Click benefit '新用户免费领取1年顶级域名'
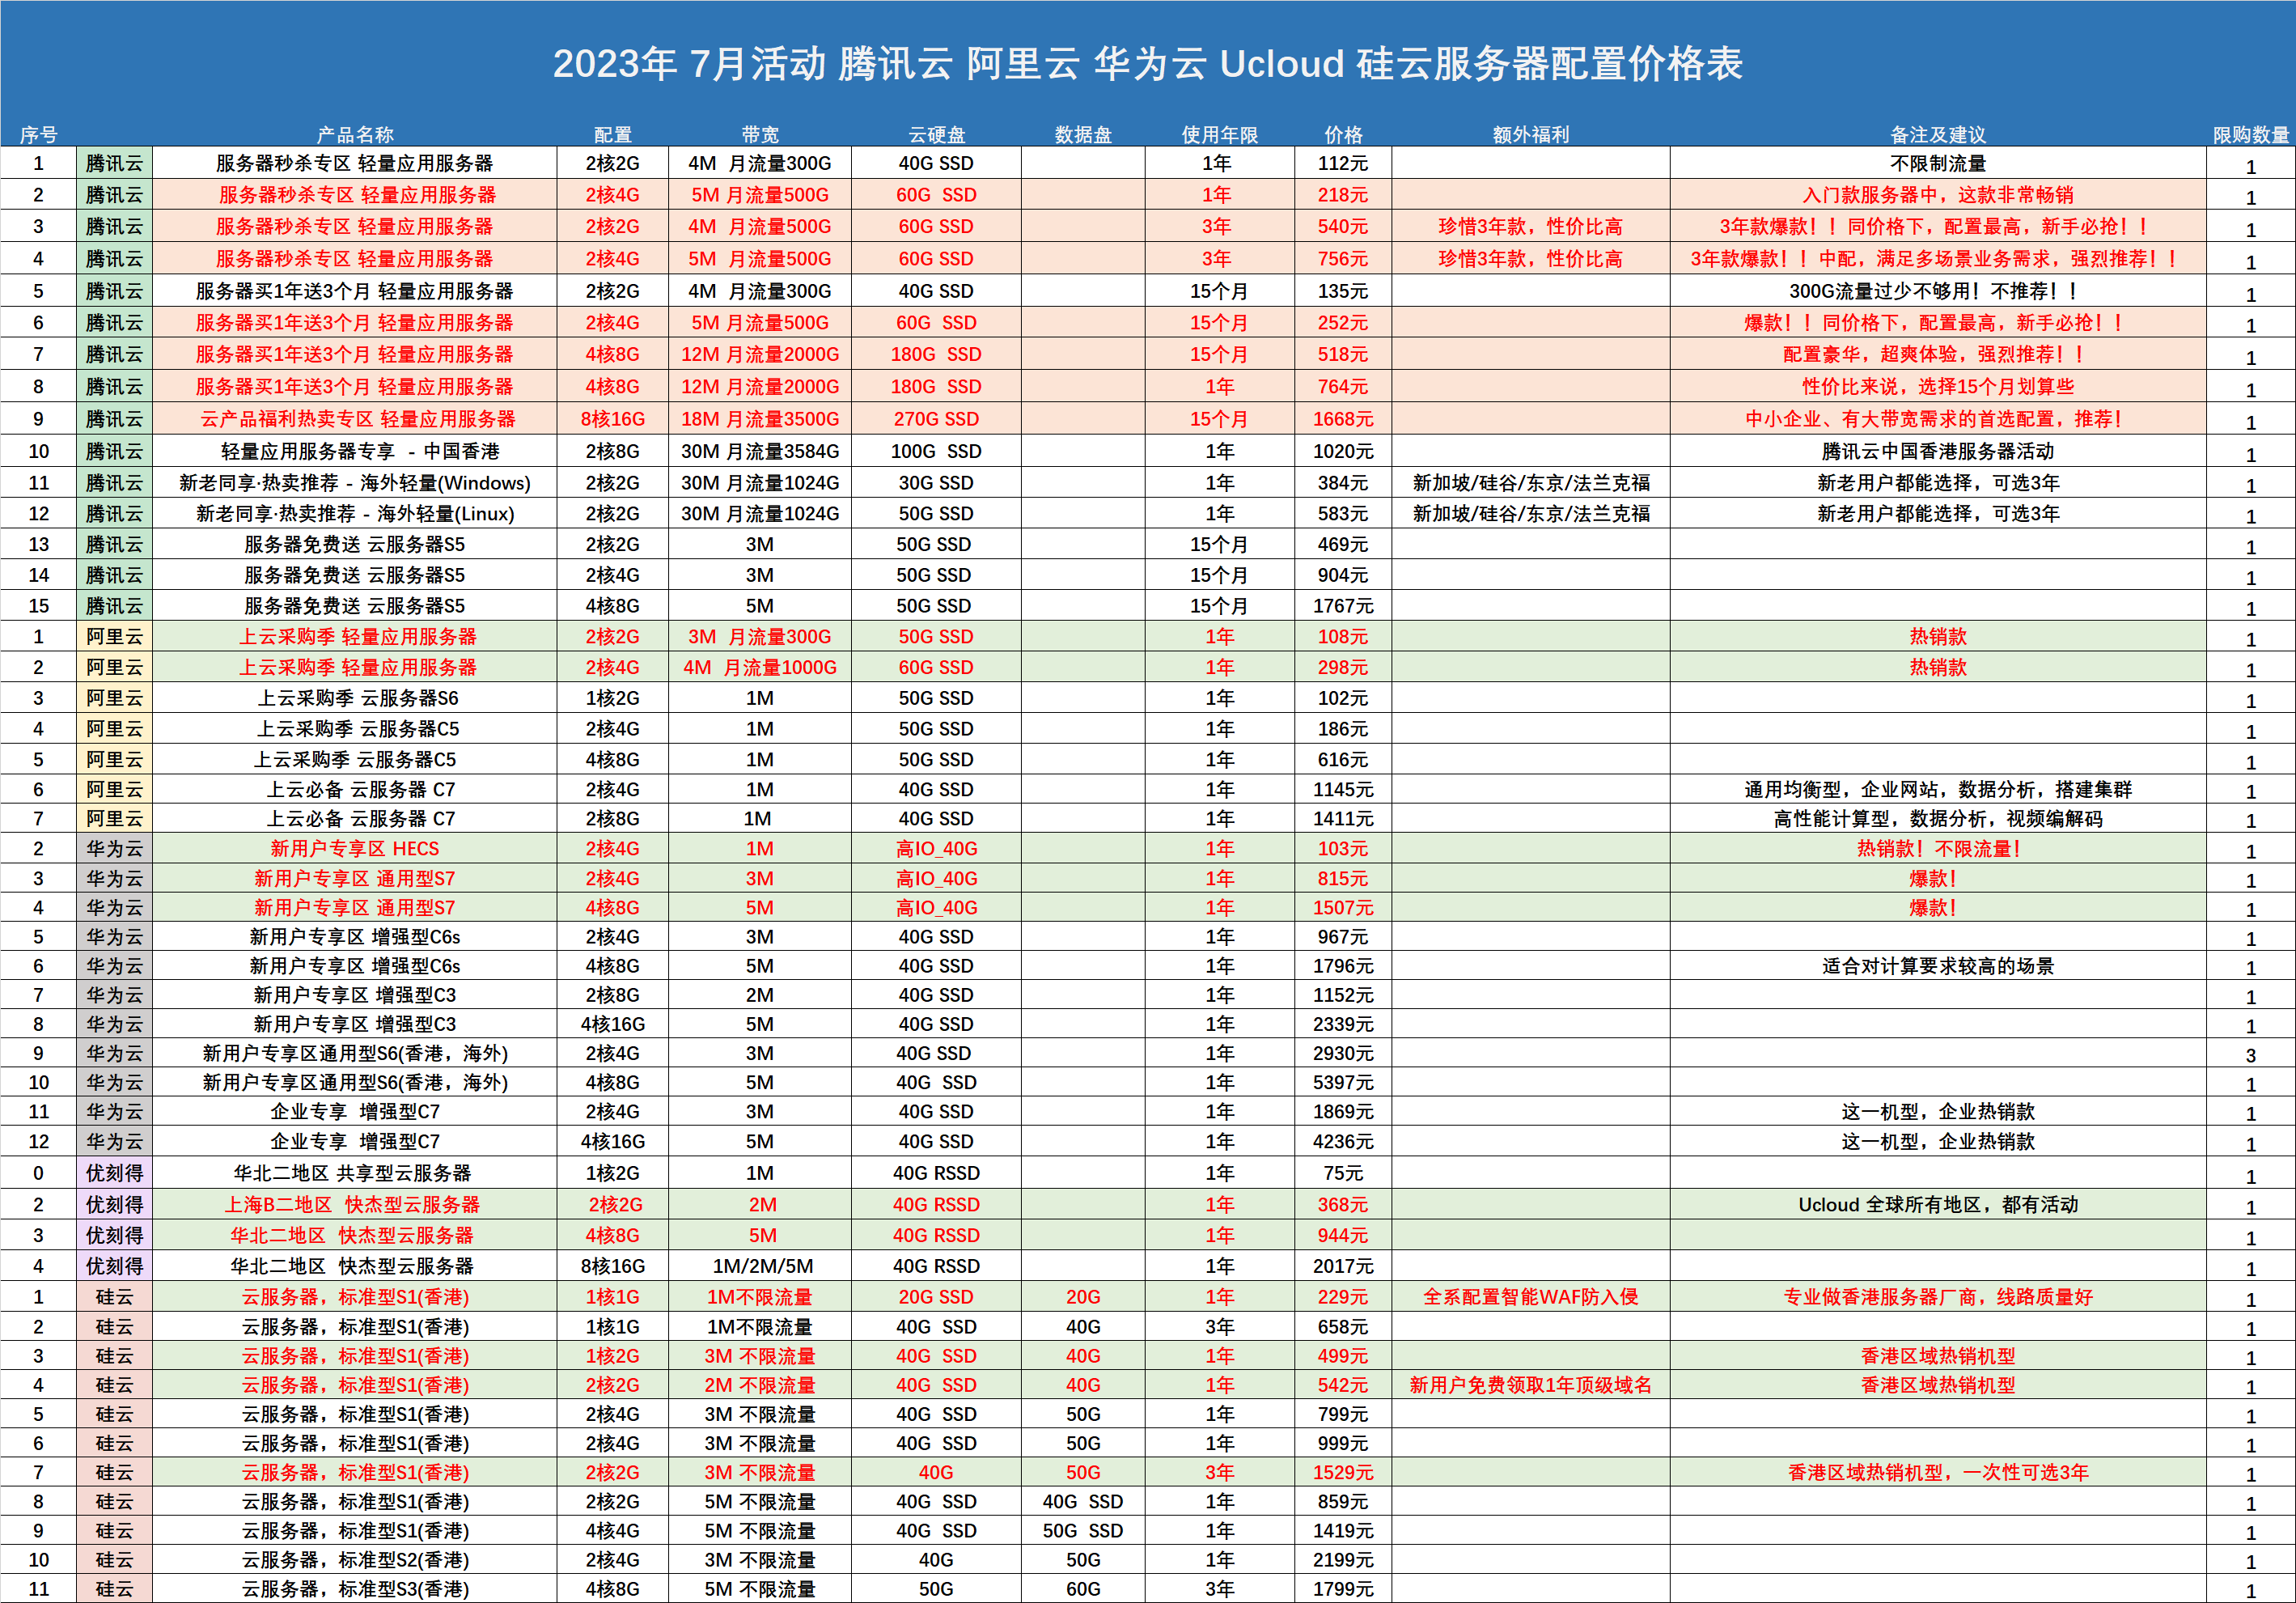 pyautogui.click(x=1530, y=1386)
